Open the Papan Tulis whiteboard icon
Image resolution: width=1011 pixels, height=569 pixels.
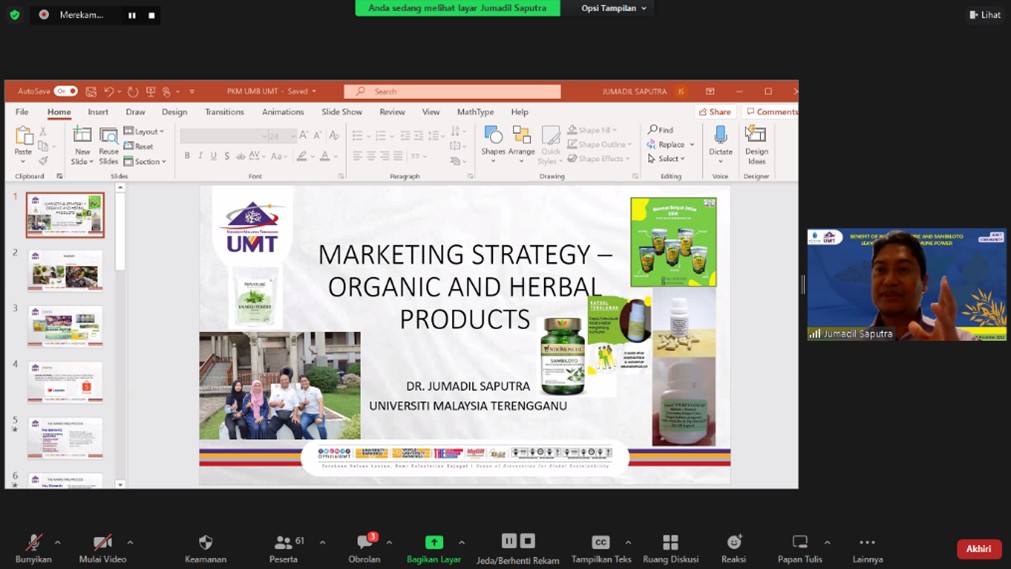800,542
